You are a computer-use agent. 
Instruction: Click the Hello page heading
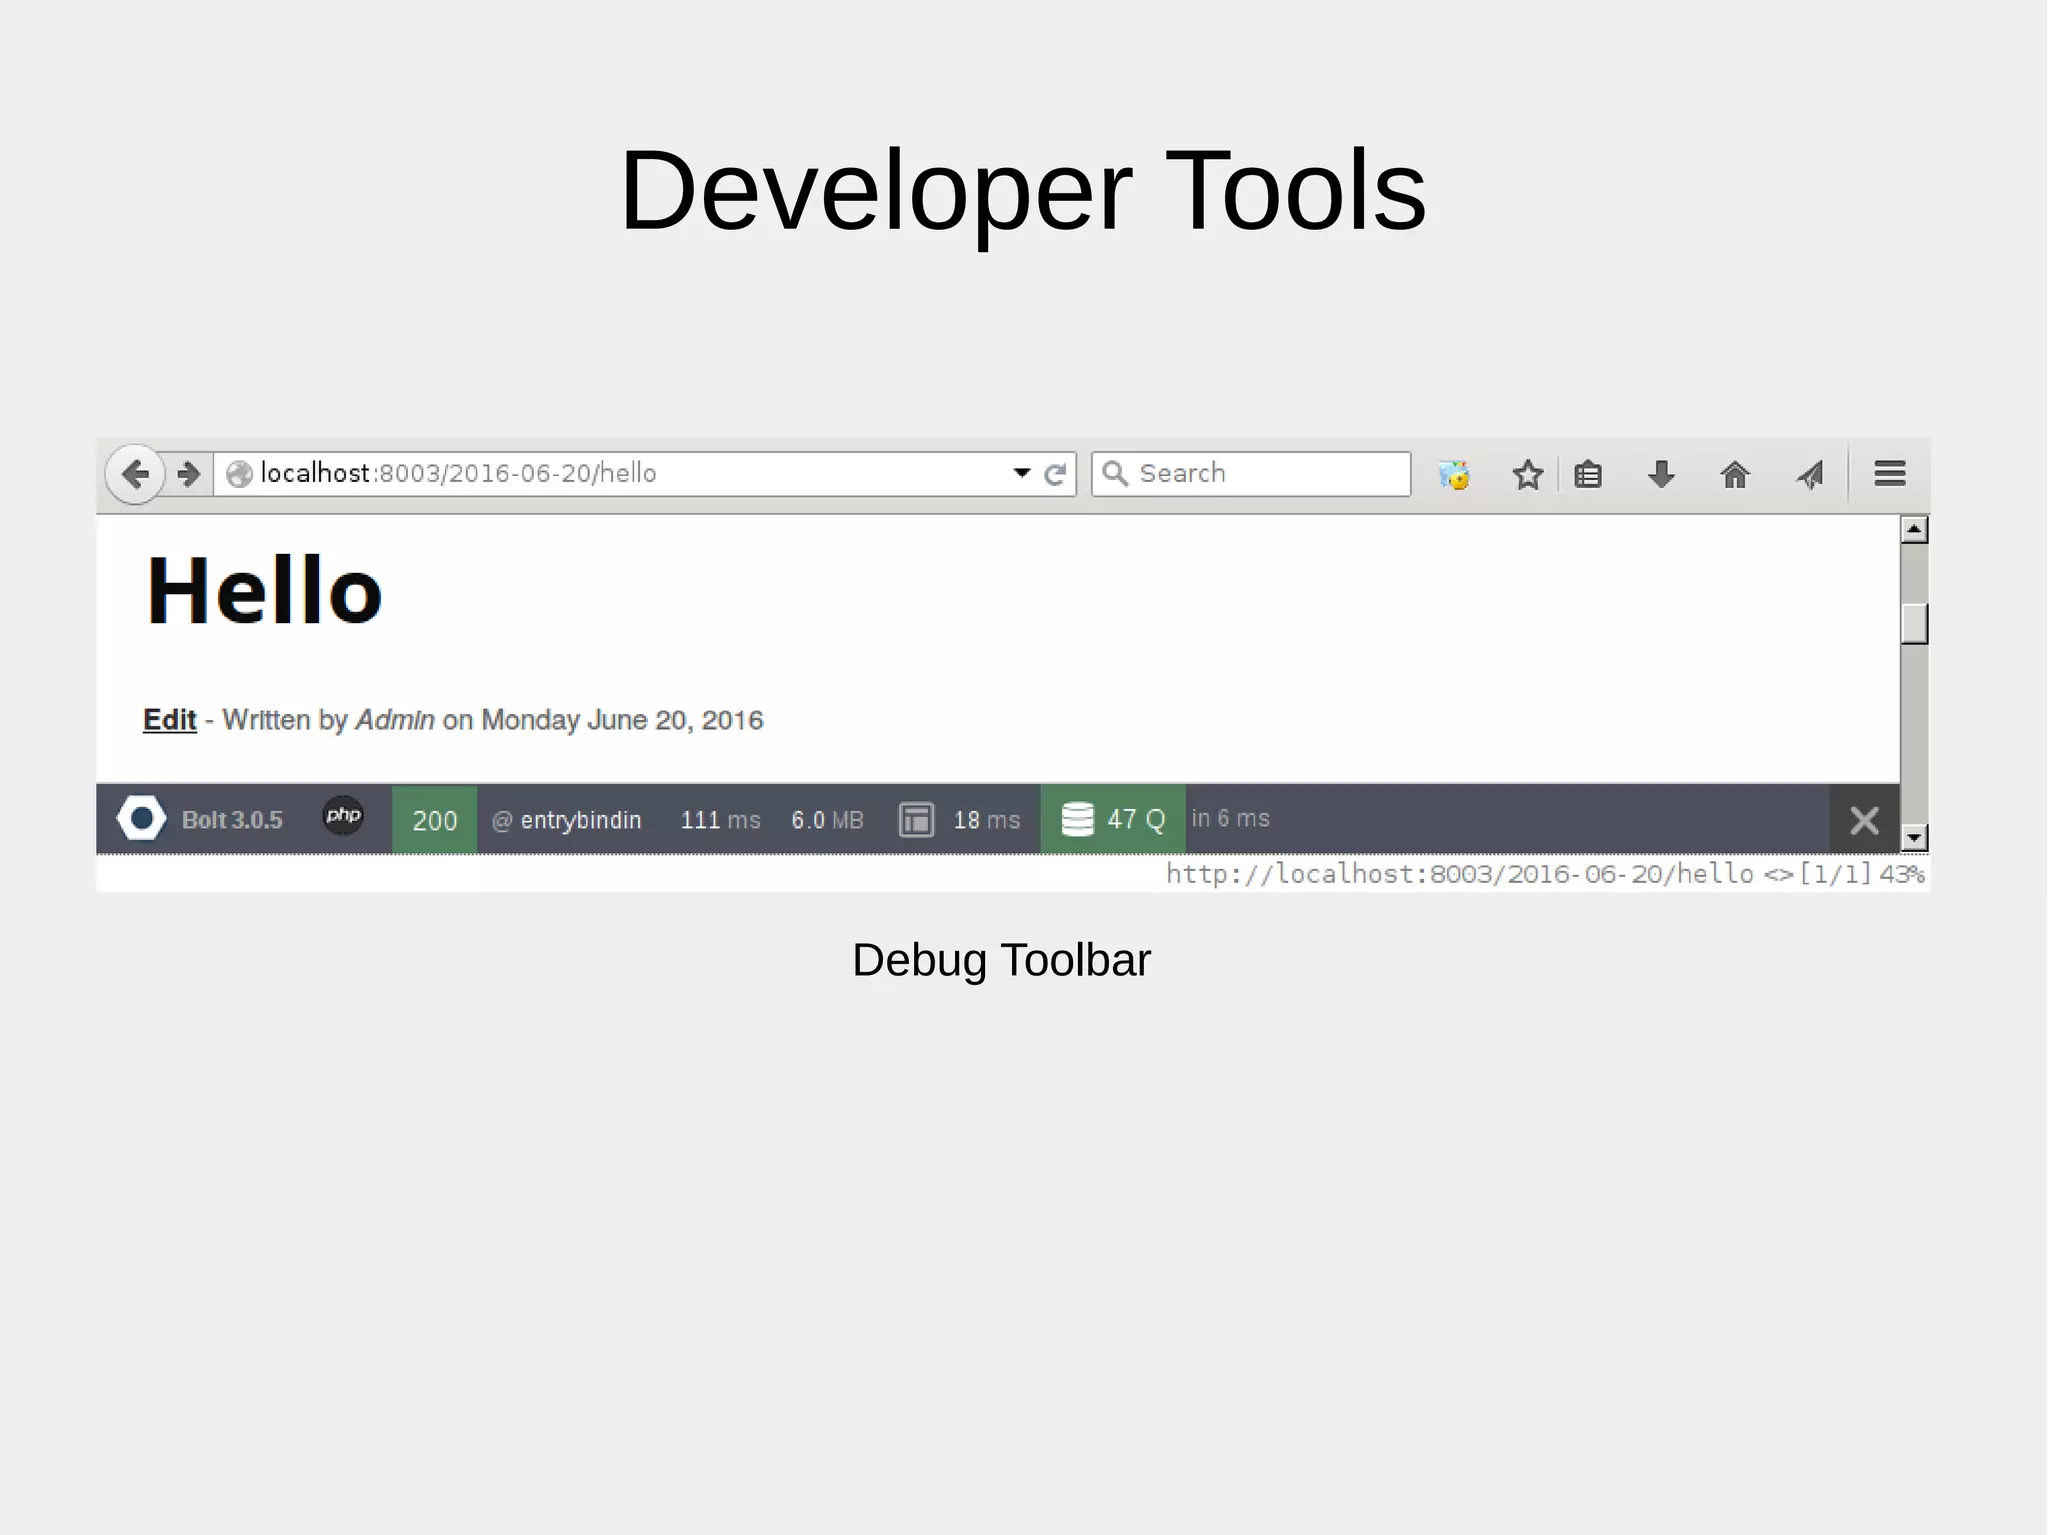click(265, 591)
